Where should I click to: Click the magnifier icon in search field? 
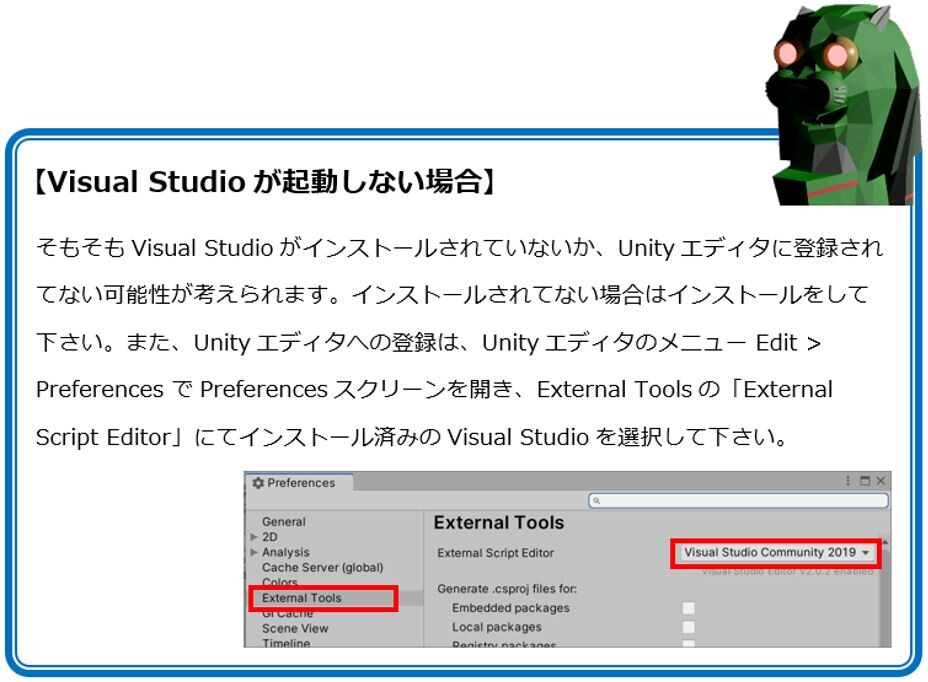[x=597, y=501]
